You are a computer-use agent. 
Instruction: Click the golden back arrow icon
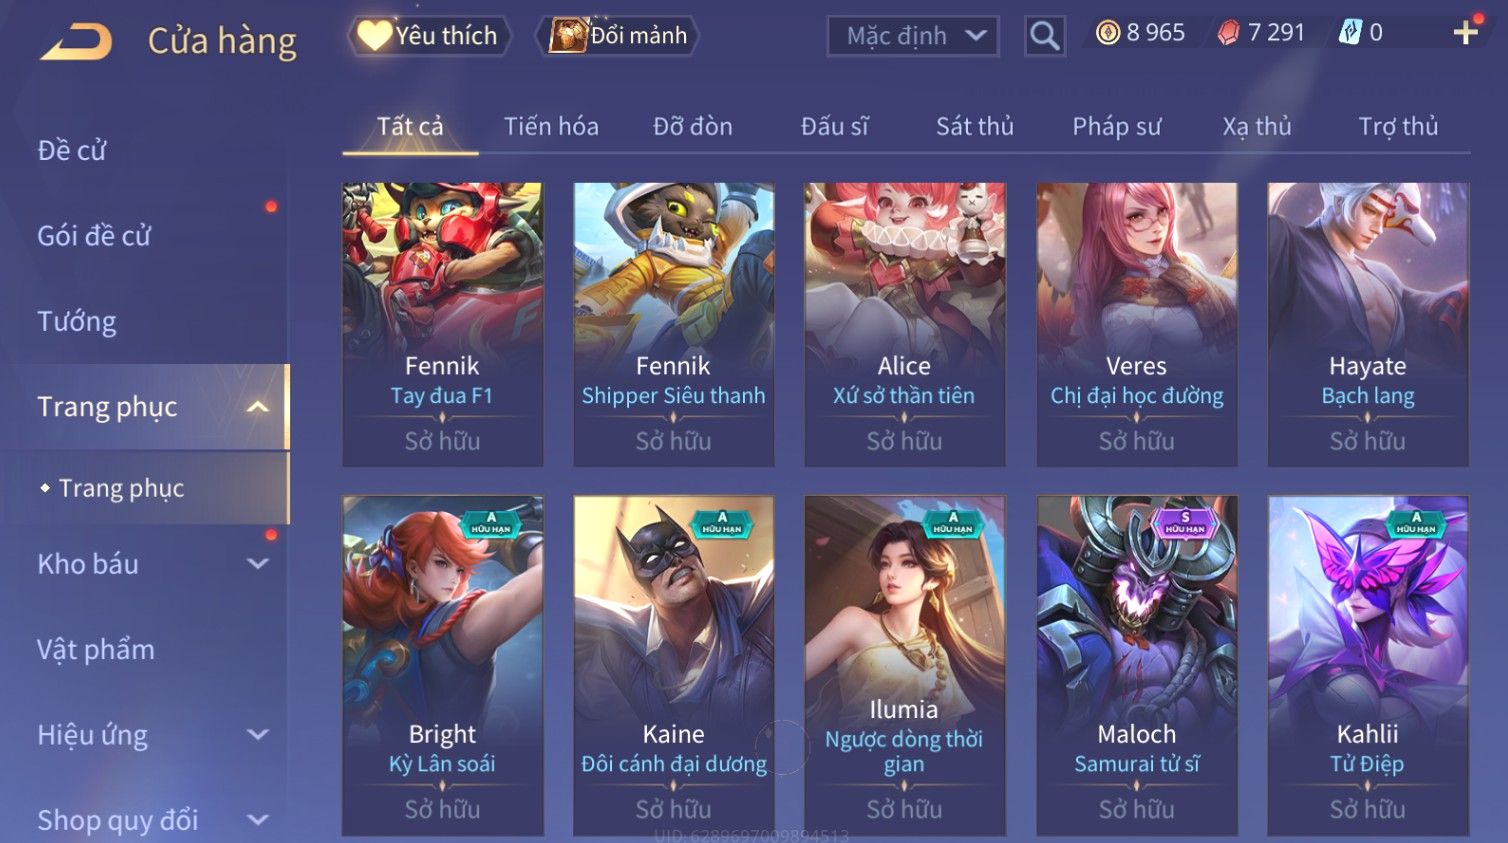click(77, 41)
